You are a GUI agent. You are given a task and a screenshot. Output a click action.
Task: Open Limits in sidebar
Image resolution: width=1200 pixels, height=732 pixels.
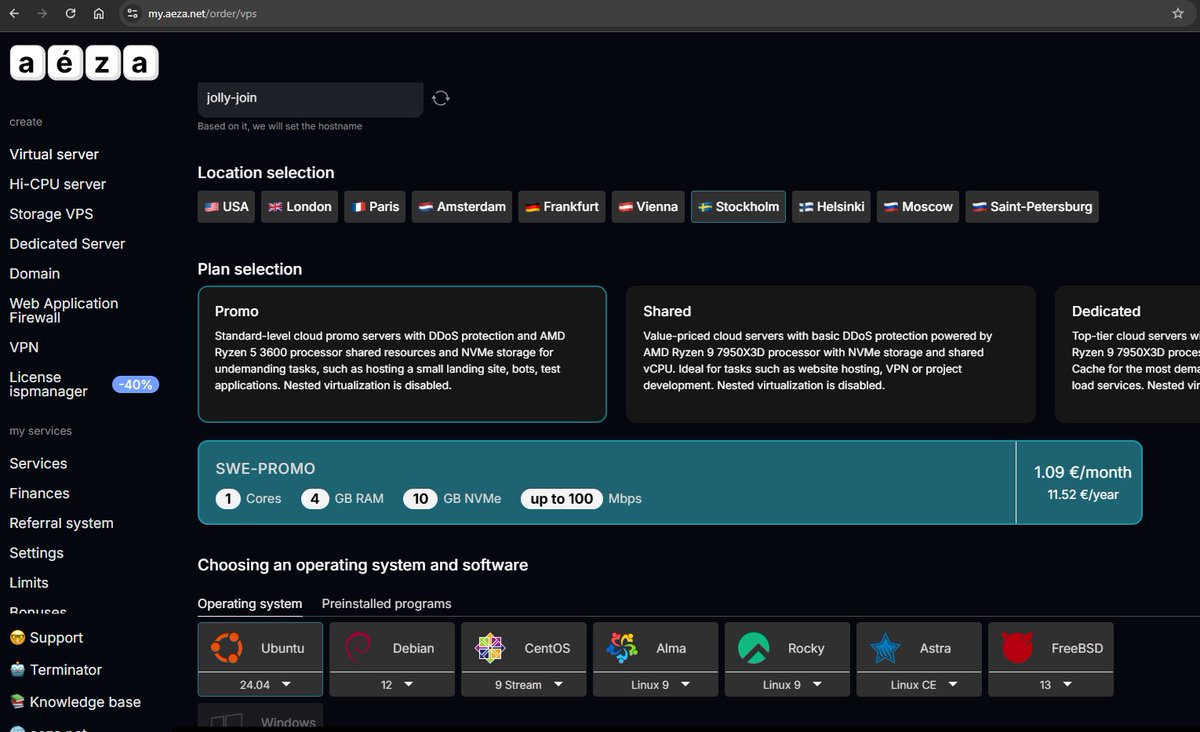29,582
